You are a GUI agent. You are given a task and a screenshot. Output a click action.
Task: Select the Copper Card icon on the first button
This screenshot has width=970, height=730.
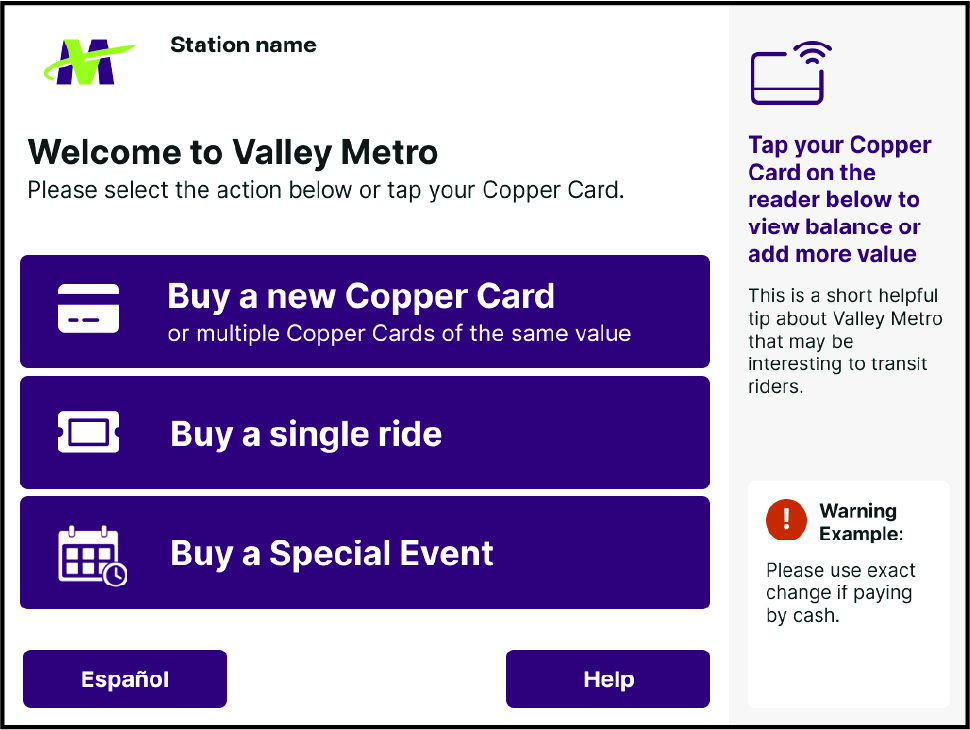tap(88, 310)
